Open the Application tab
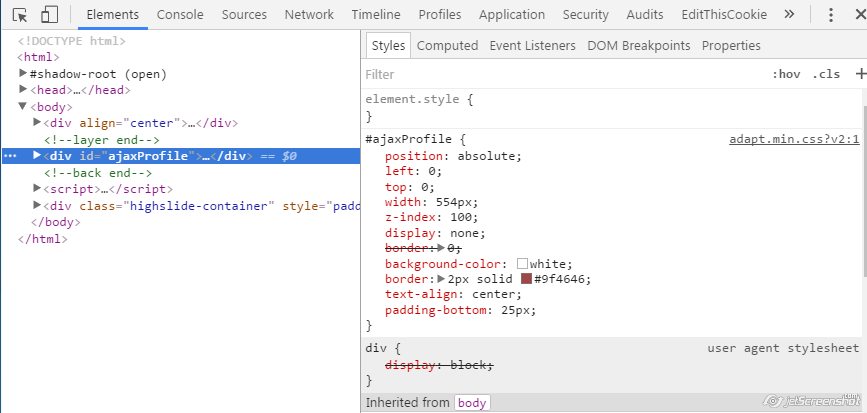This screenshot has width=867, height=413. click(x=512, y=15)
